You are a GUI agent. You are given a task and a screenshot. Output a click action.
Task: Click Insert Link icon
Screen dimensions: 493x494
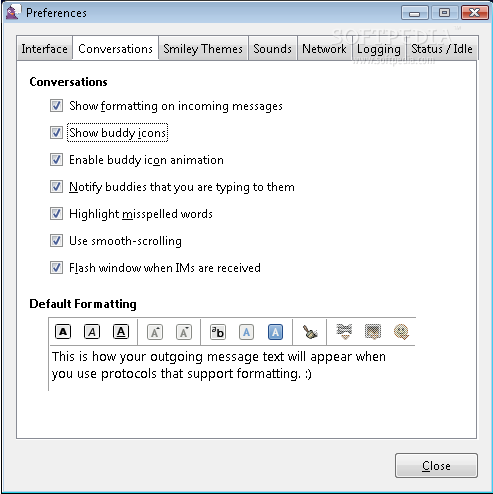[x=344, y=332]
